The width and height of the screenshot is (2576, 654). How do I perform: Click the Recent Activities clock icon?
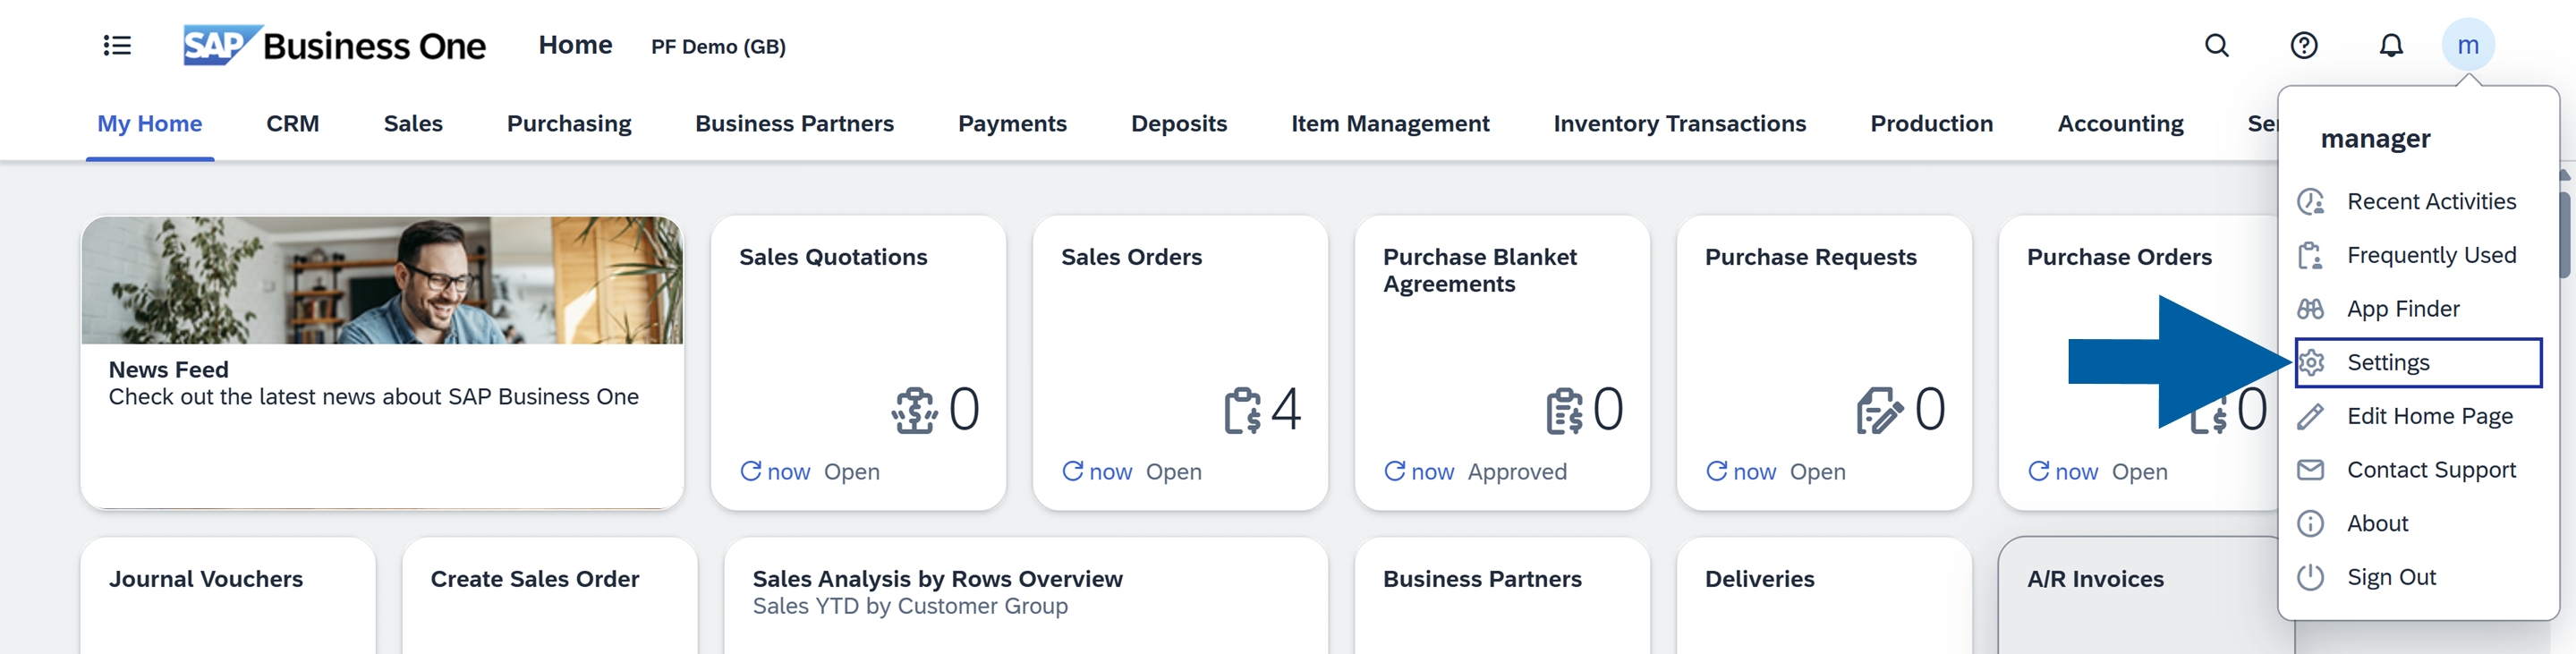pos(2313,201)
